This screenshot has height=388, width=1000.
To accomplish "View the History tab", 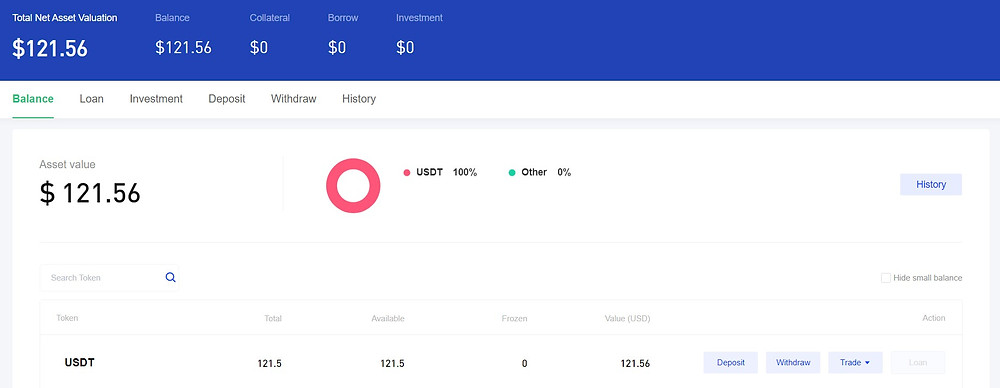I will [x=359, y=99].
